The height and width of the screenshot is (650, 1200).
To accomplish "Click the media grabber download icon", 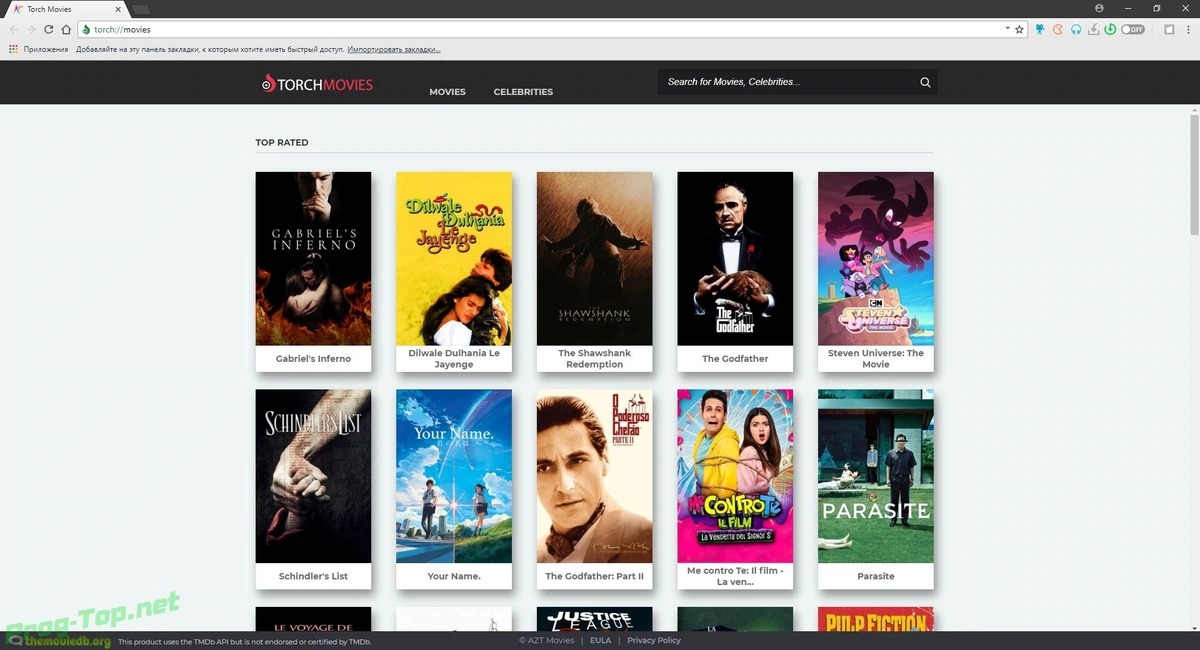I will 1094,30.
